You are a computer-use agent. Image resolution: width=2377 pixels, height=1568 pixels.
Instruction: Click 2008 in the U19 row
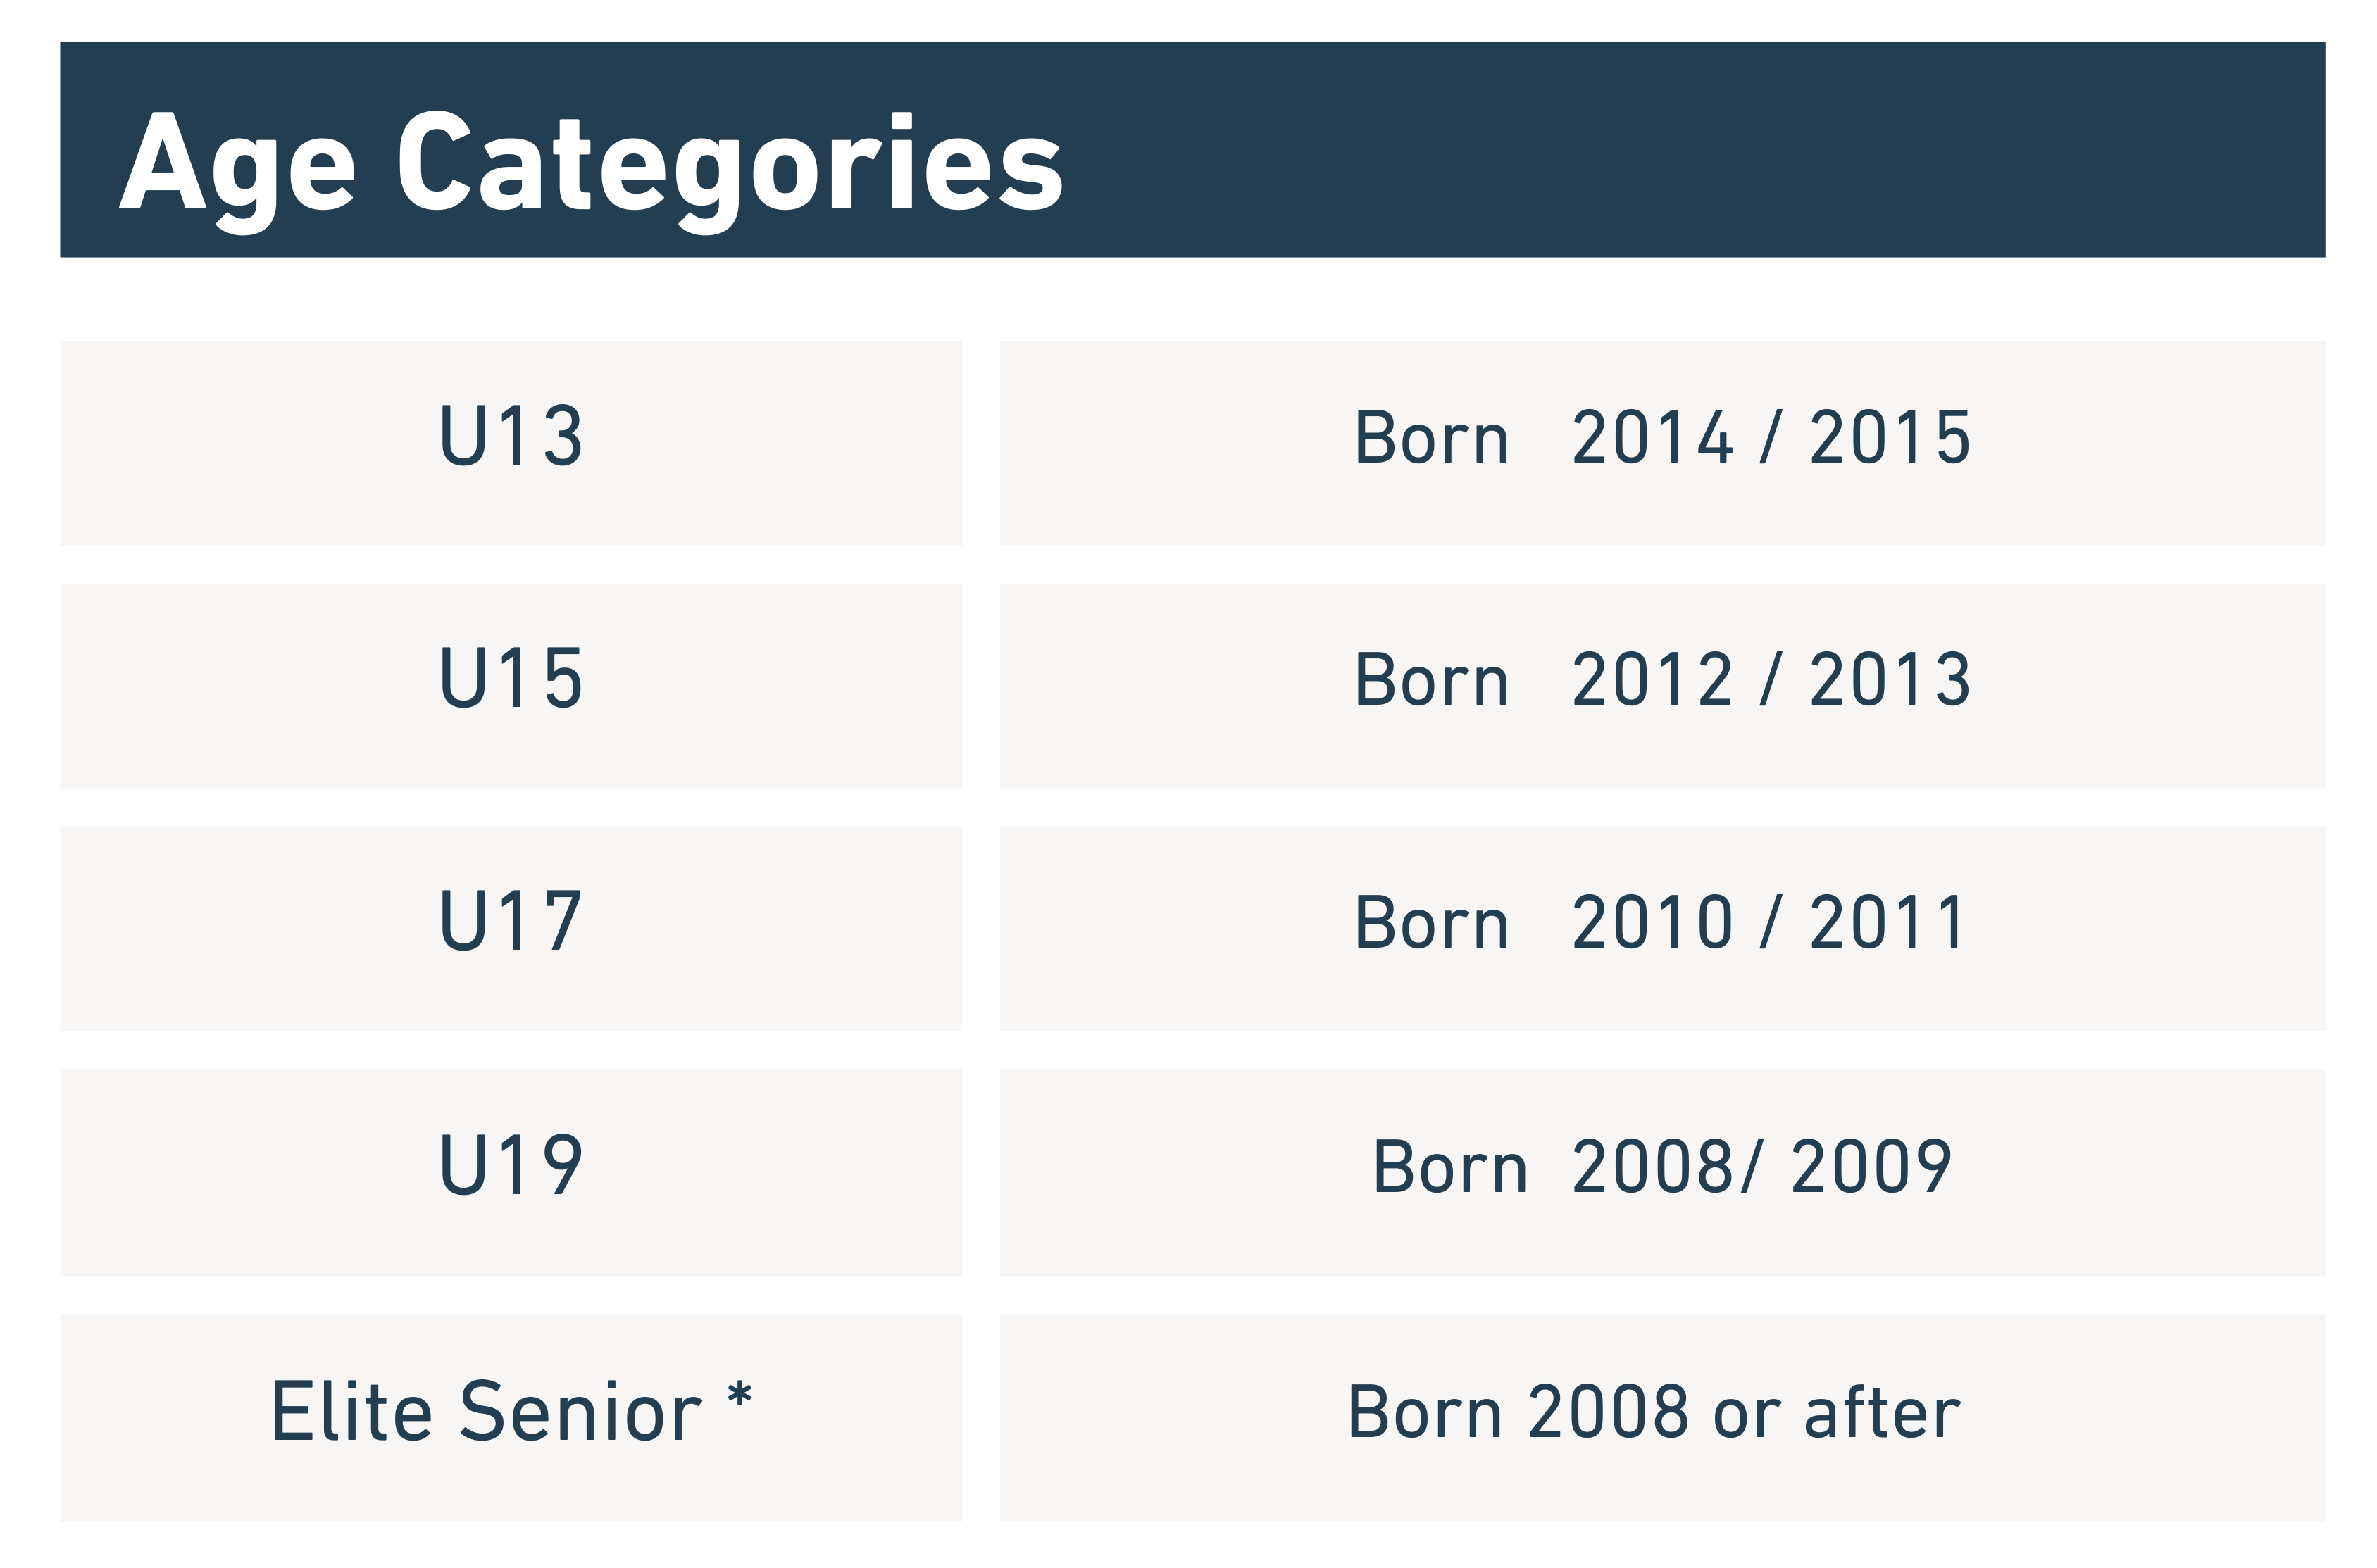1651,1167
